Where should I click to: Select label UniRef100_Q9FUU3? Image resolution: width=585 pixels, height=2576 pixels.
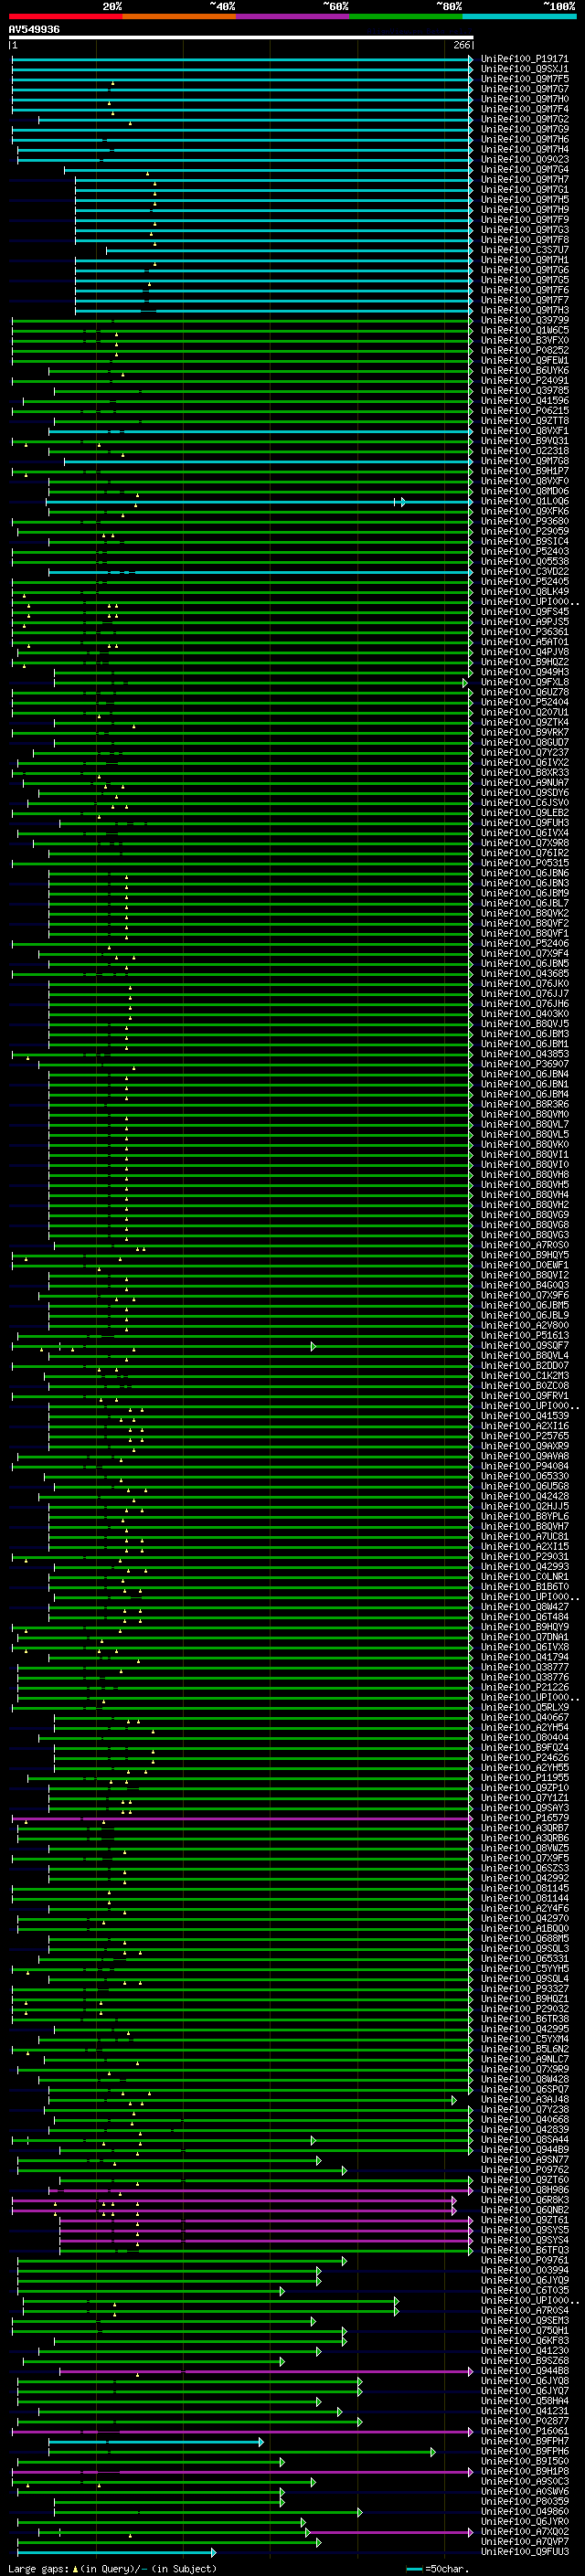pos(525,2551)
